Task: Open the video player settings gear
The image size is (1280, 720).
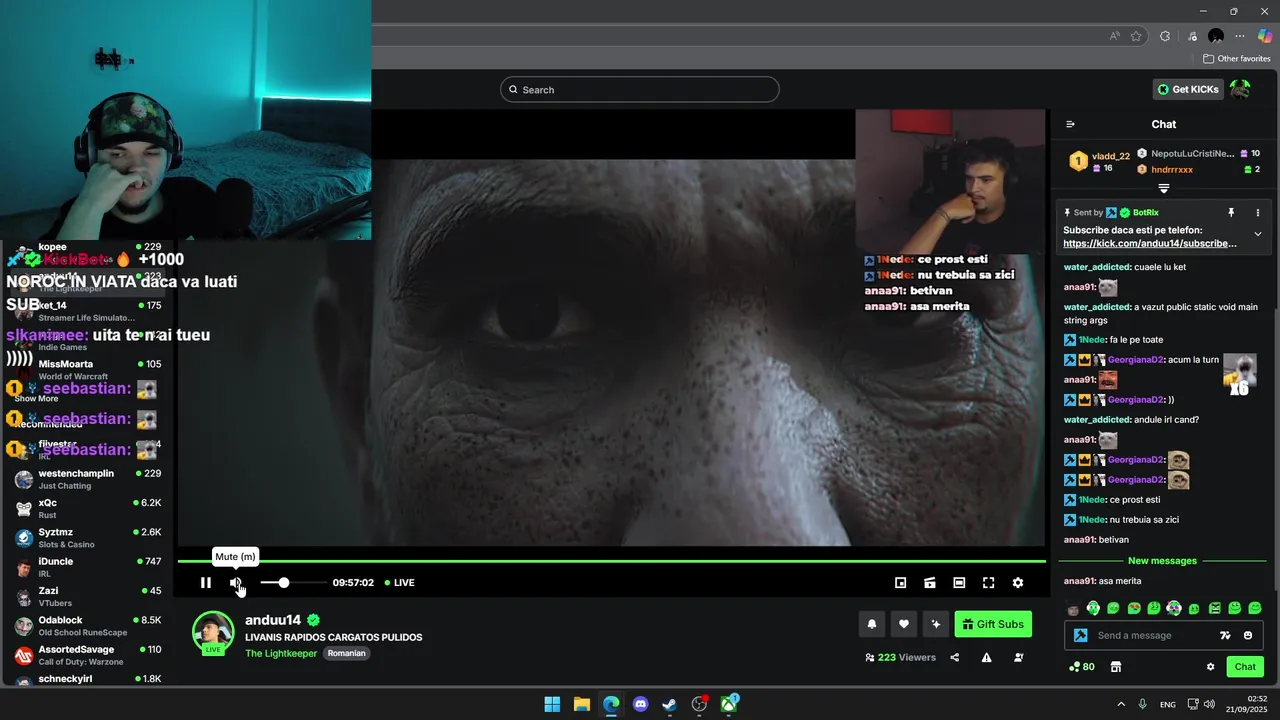Action: tap(1018, 583)
